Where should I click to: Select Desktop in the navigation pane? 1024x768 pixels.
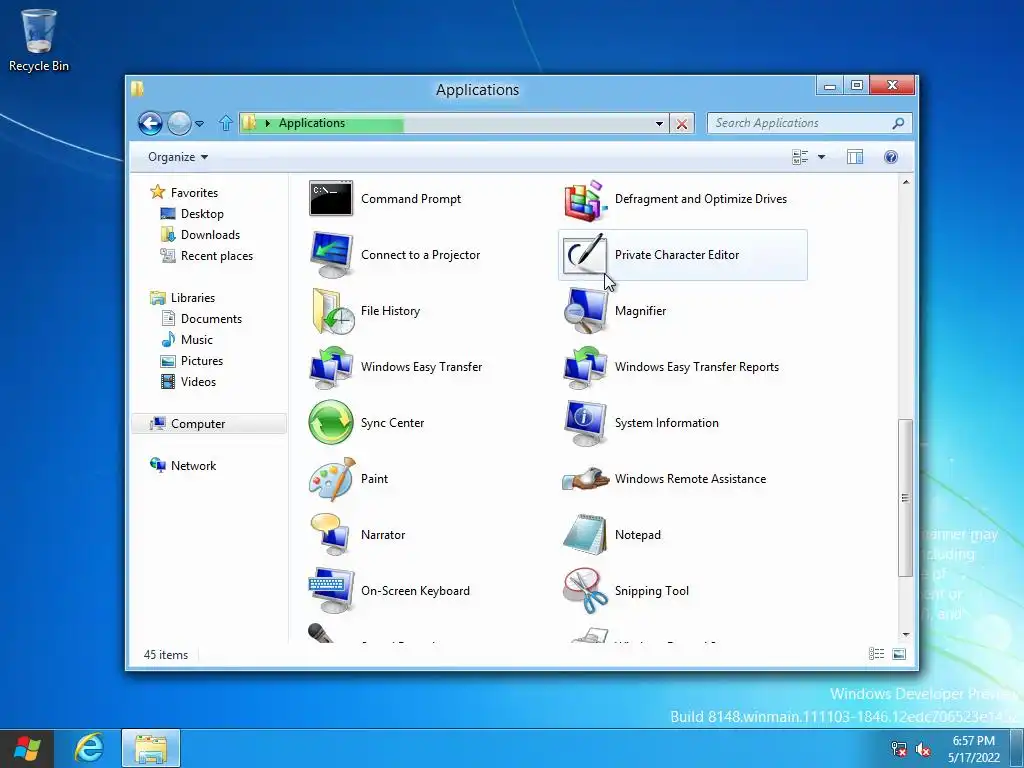(x=202, y=214)
